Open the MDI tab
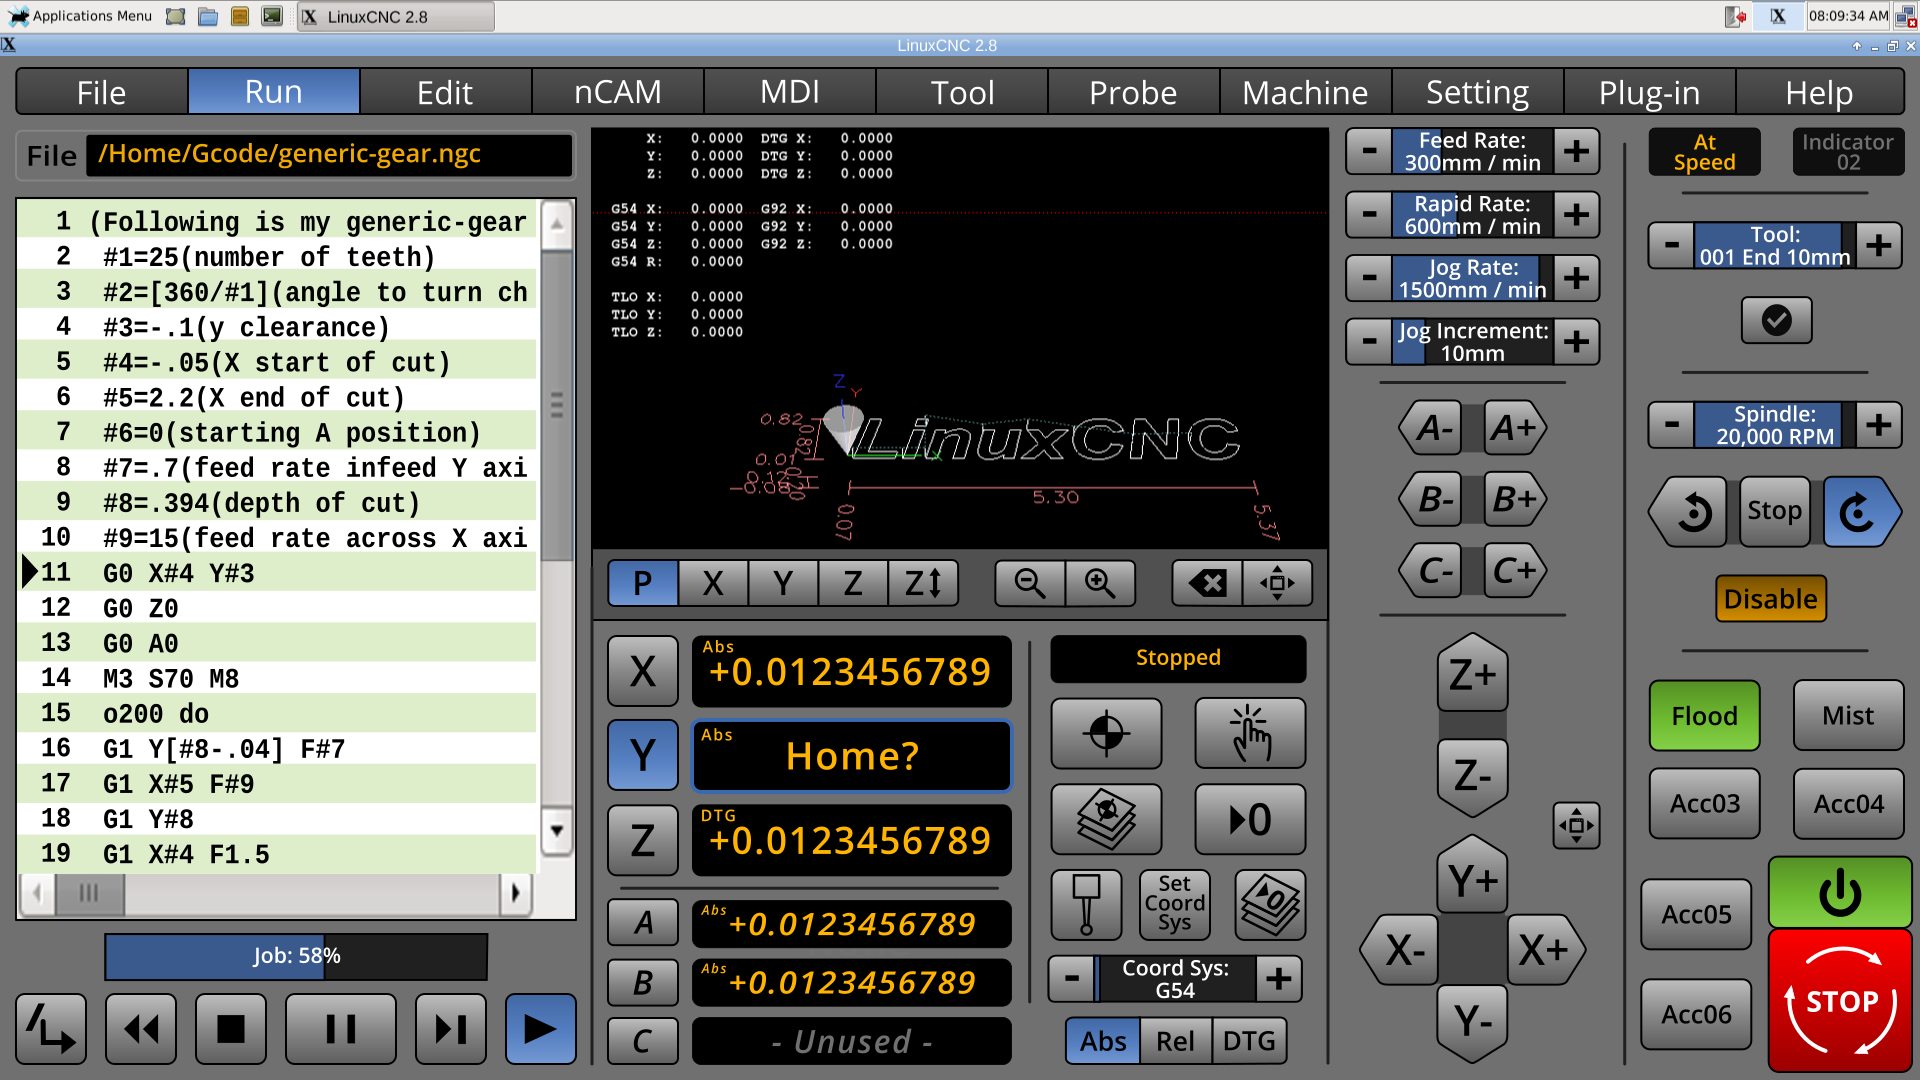Screen dimensions: 1920x1080 point(789,93)
